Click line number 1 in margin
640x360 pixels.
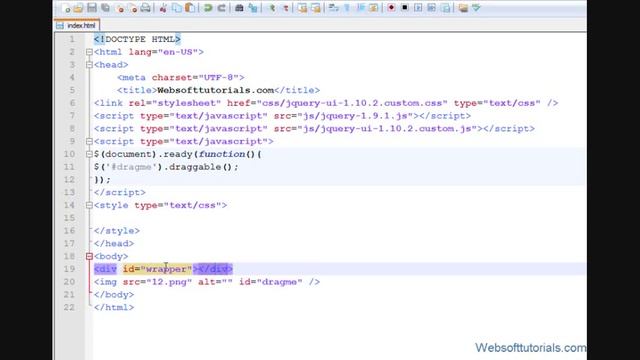click(72, 39)
